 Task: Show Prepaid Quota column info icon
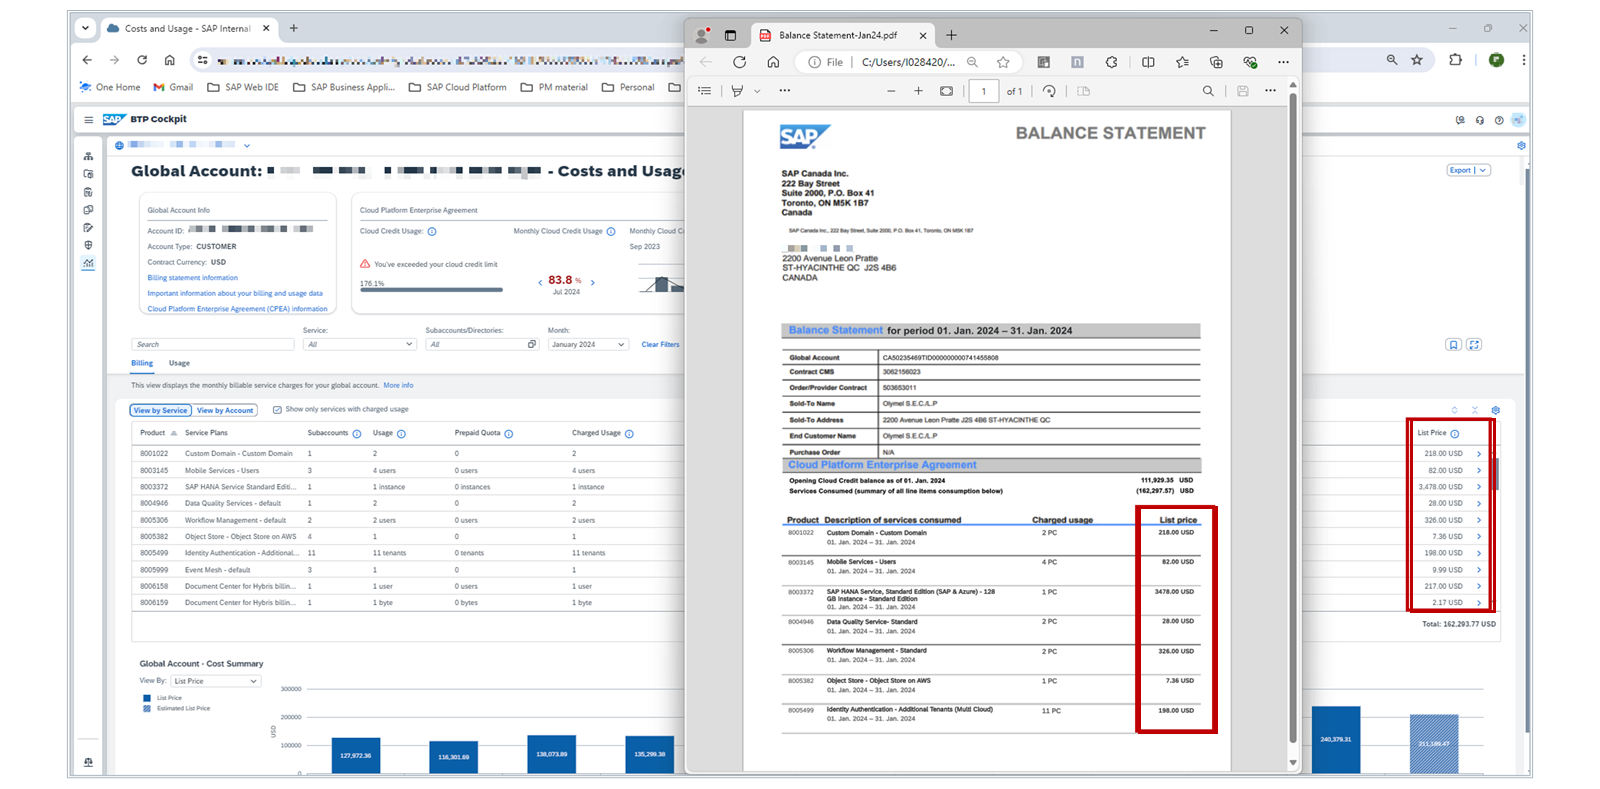click(x=509, y=434)
